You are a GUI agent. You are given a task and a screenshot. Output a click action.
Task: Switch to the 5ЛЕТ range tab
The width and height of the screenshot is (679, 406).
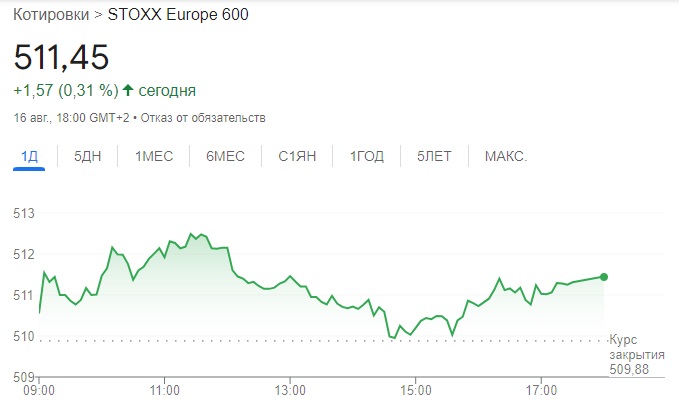pyautogui.click(x=434, y=156)
